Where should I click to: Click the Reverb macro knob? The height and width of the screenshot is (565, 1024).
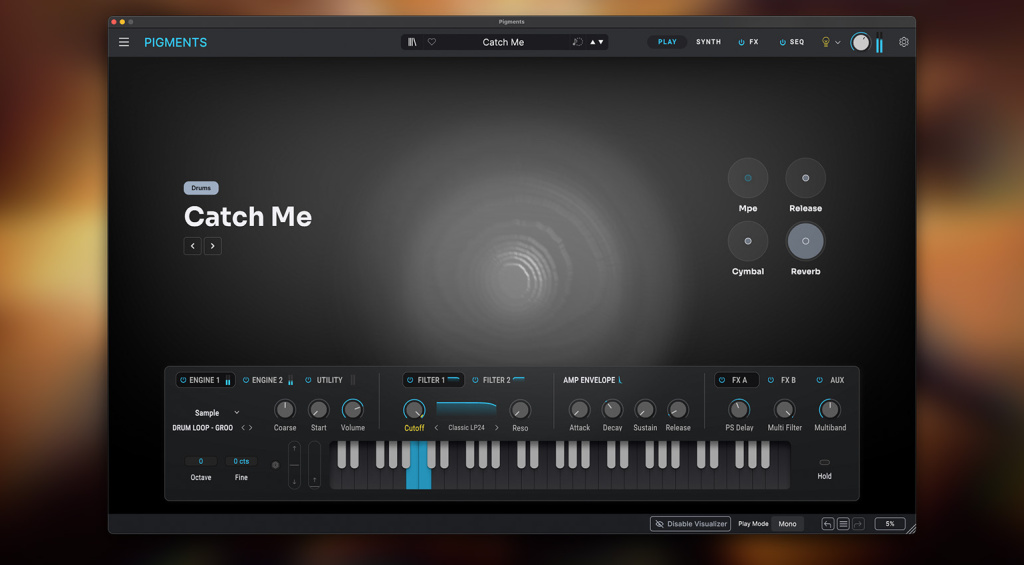pos(805,241)
